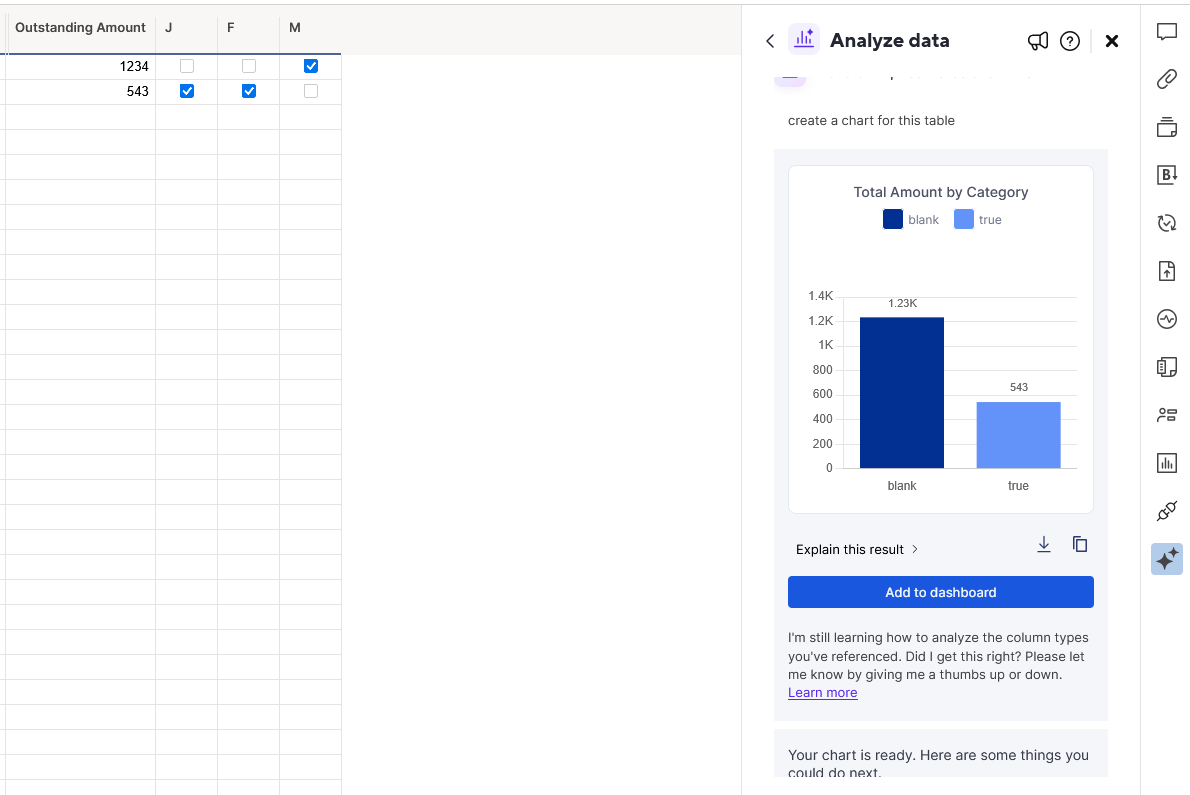Copy the chart using copy icon

pyautogui.click(x=1080, y=544)
